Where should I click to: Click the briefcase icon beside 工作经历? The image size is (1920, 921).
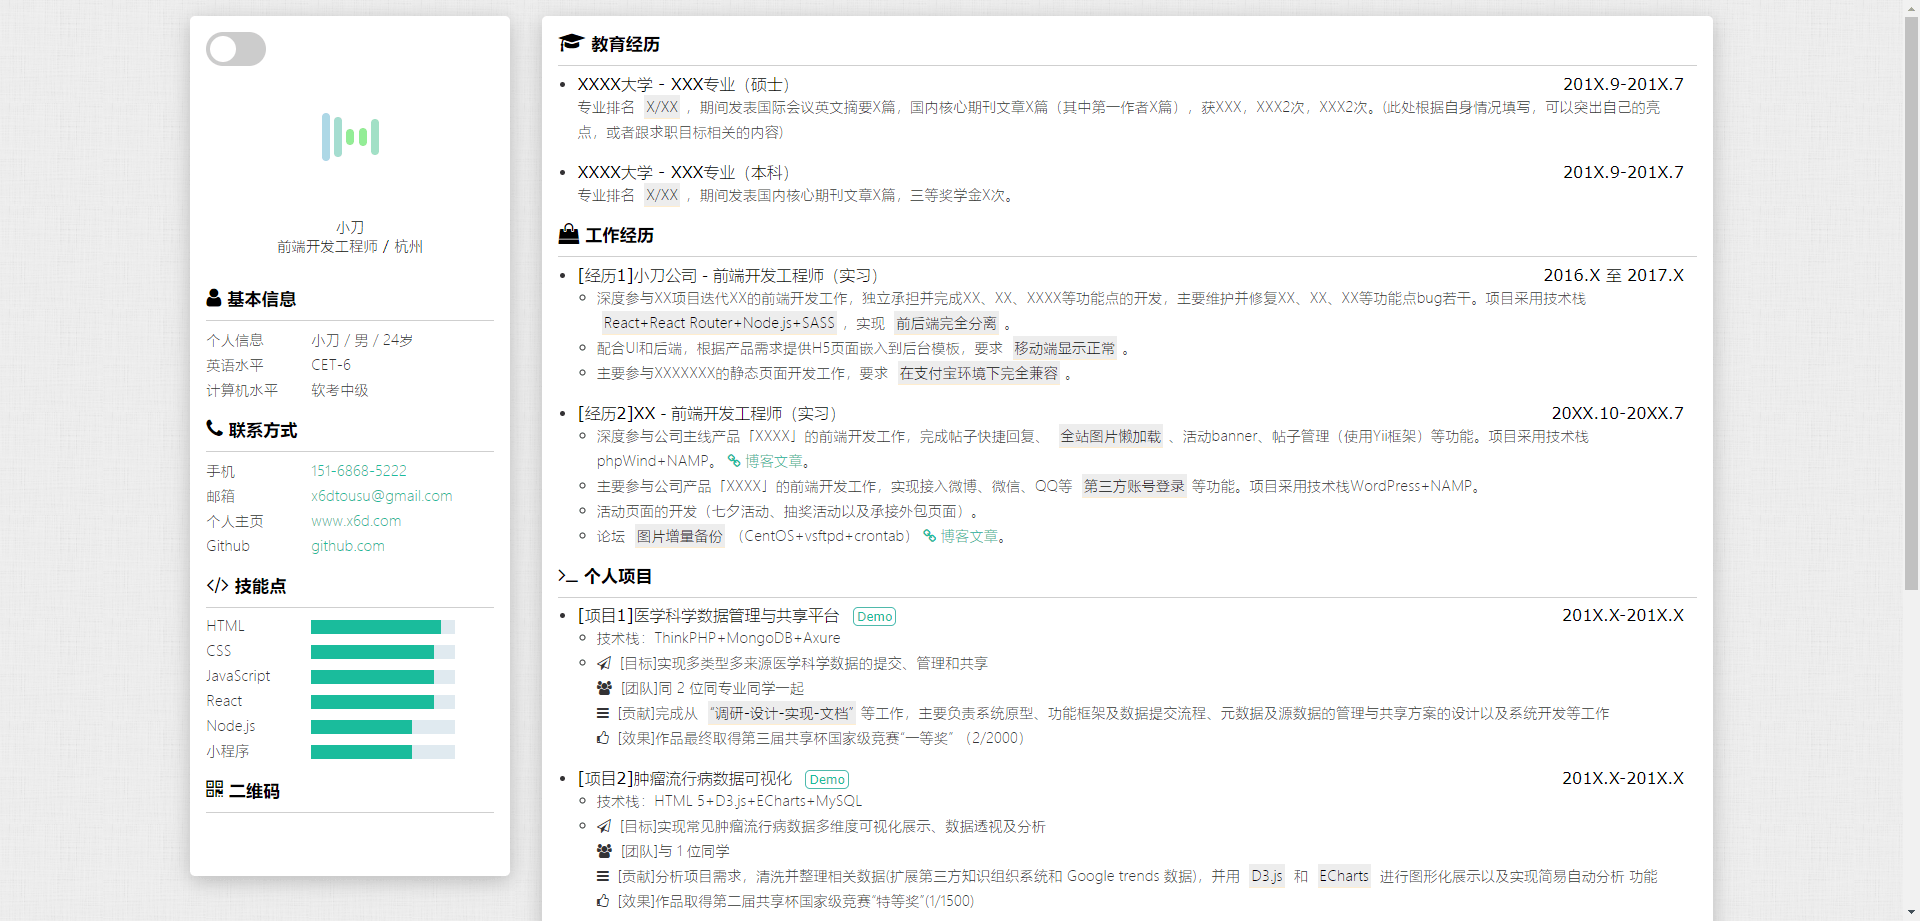569,233
